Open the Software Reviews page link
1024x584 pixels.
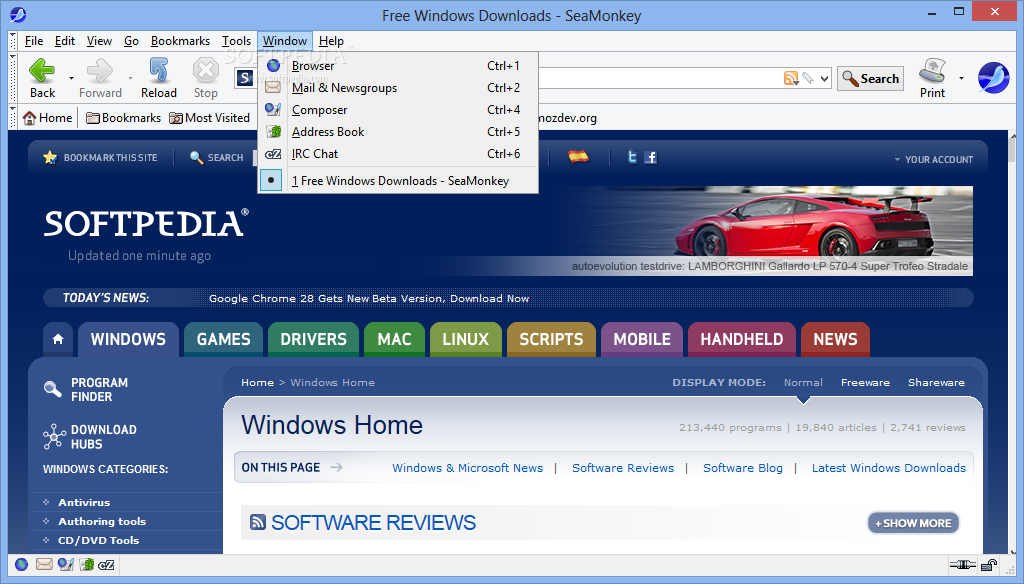pyautogui.click(x=623, y=468)
